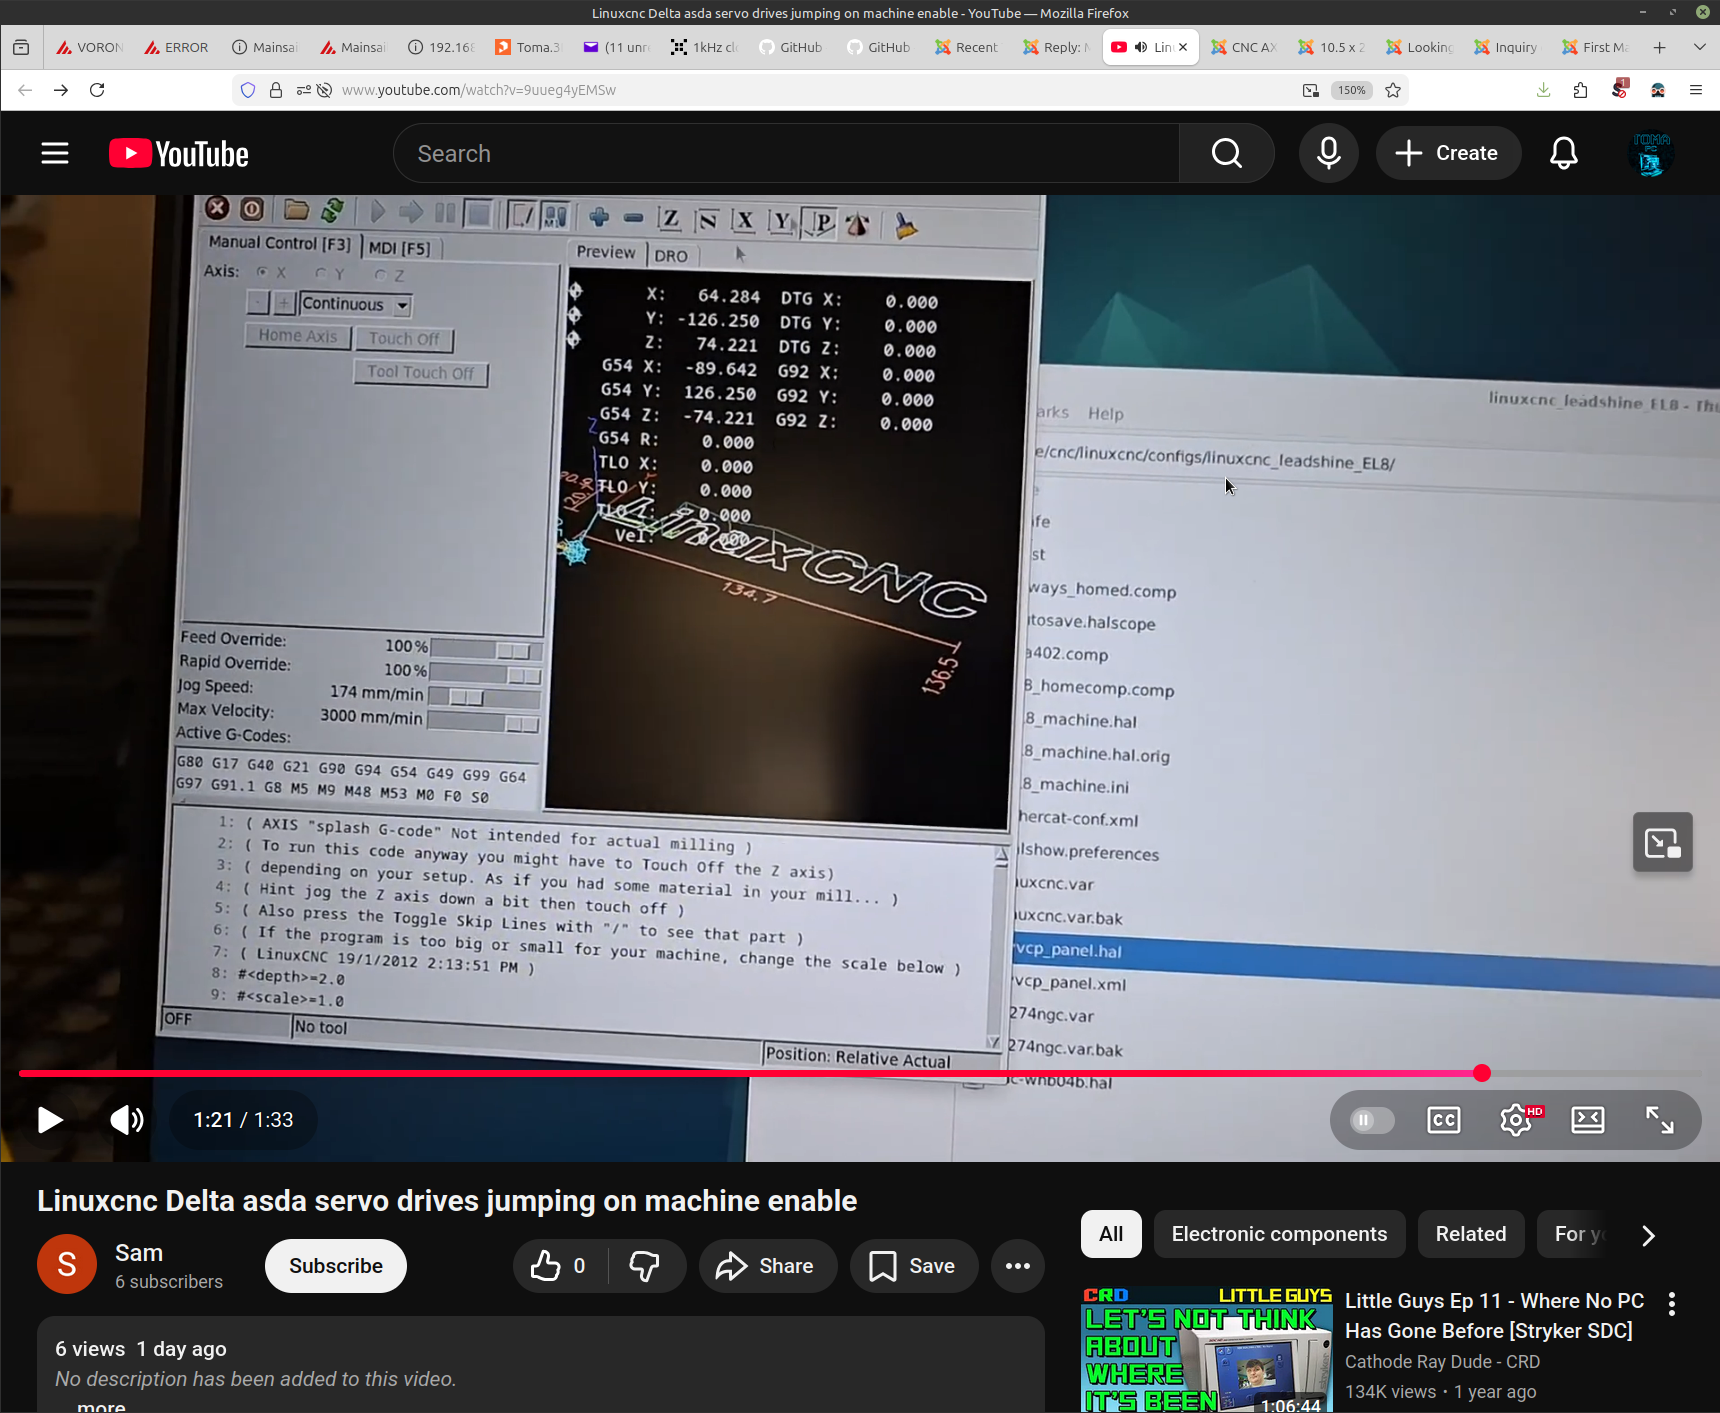The height and width of the screenshot is (1413, 1720).
Task: Open the more actions three-dot menu
Action: pos(1017,1266)
